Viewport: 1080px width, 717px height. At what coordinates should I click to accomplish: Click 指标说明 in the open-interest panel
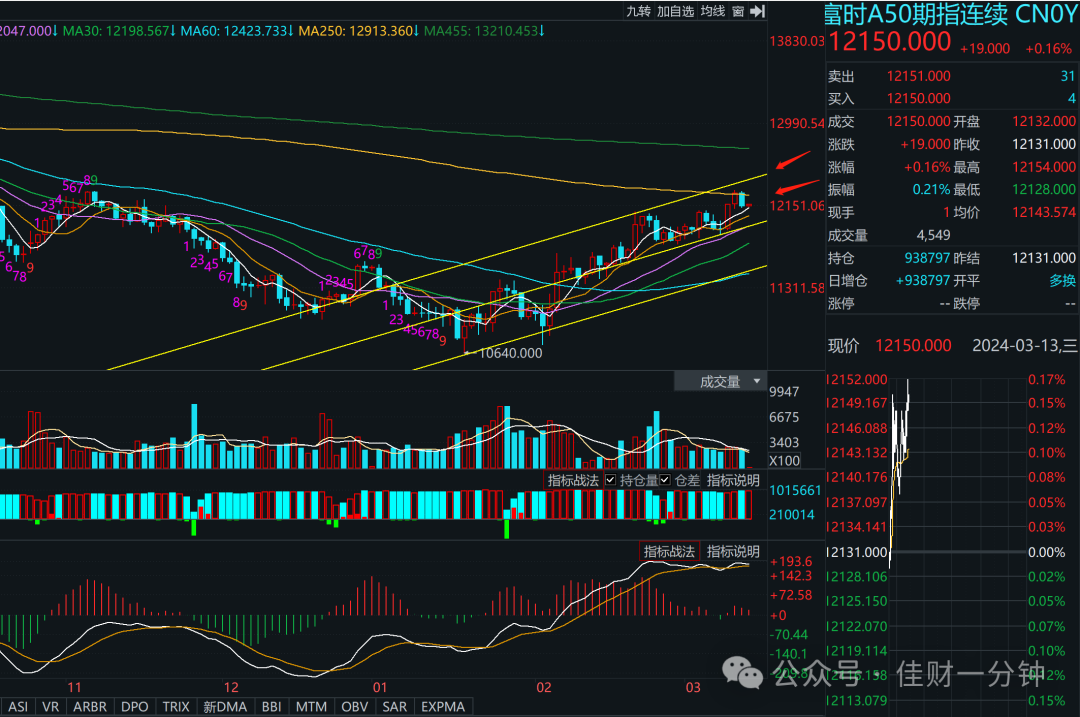tap(733, 480)
